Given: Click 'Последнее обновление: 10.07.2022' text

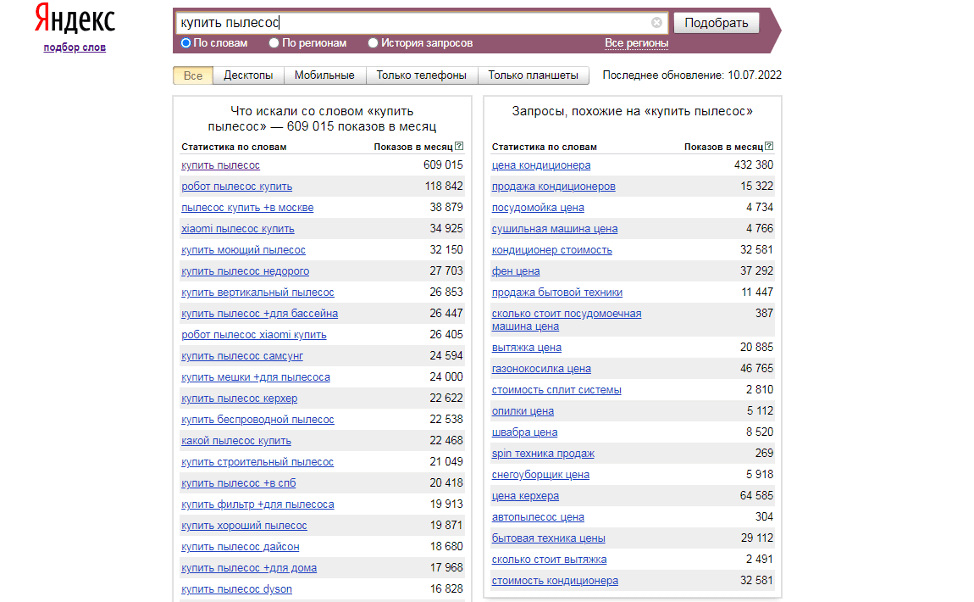Looking at the screenshot, I should (692, 75).
